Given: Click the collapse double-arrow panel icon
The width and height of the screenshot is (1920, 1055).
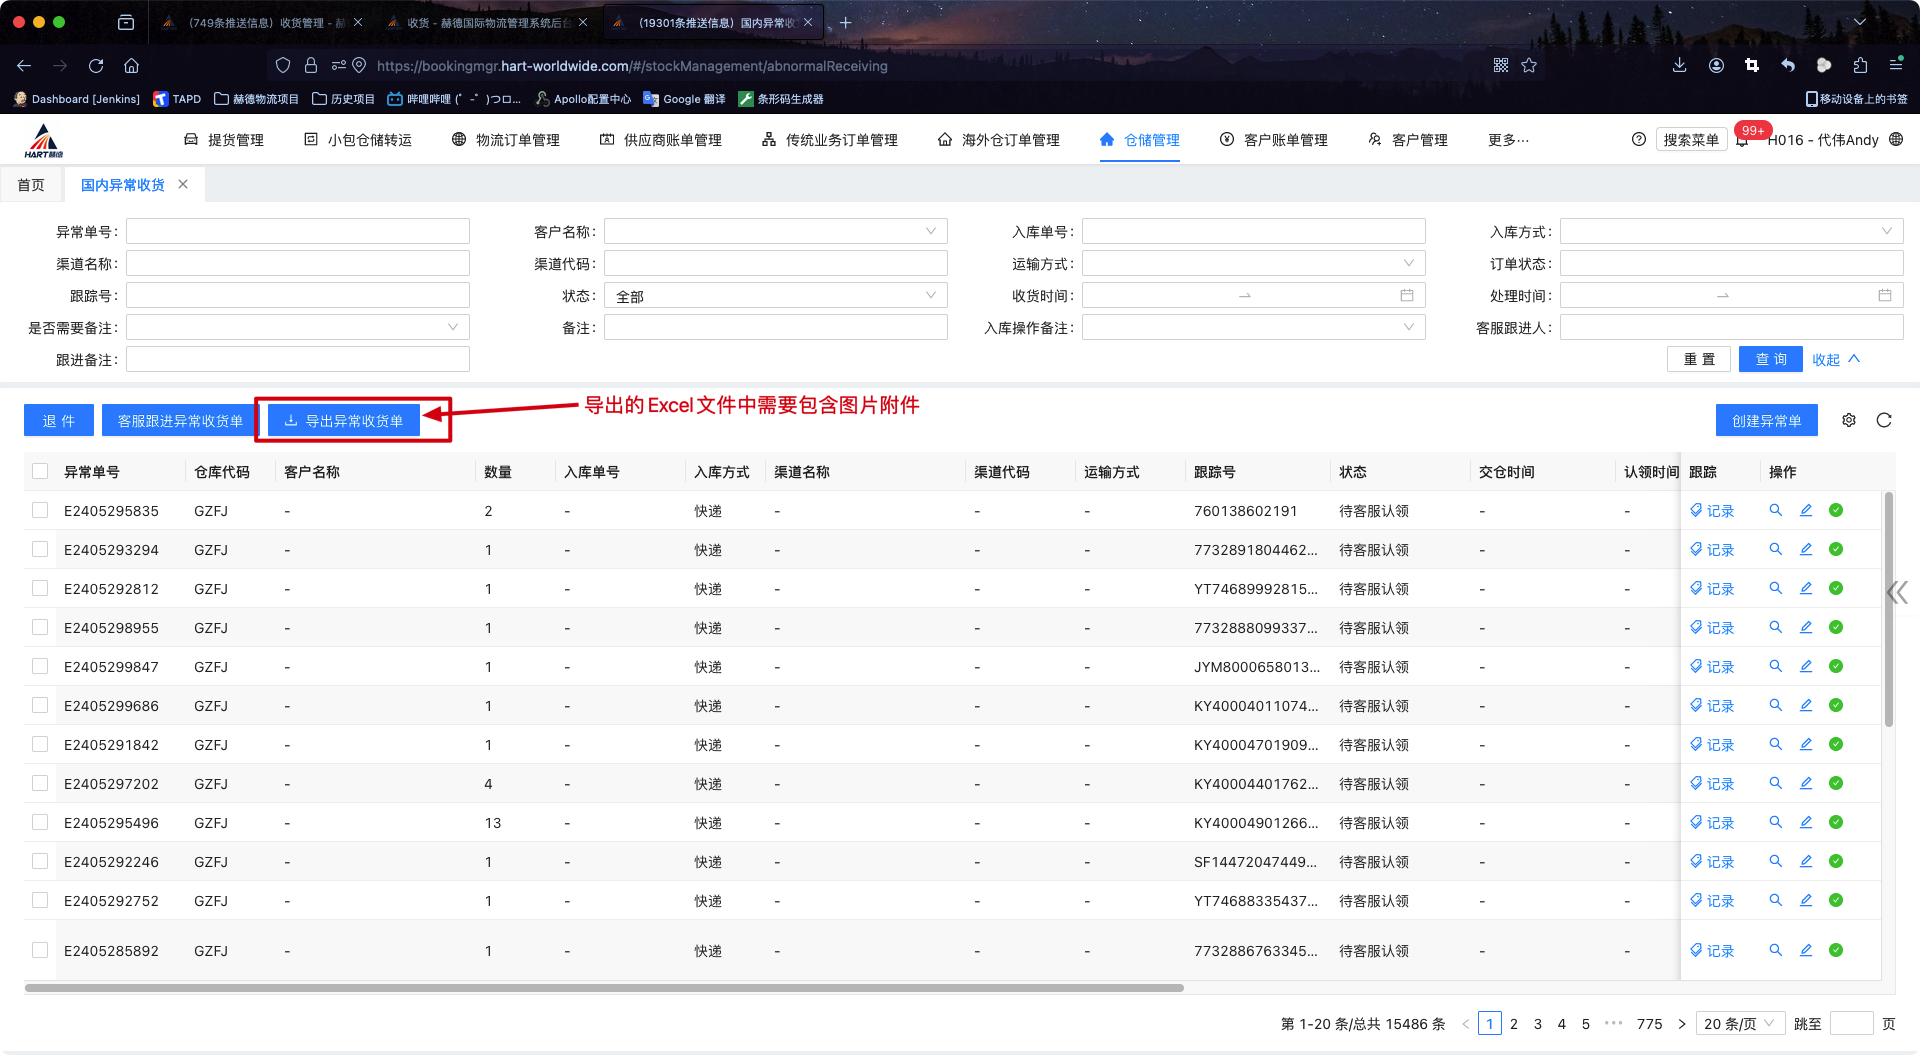Looking at the screenshot, I should click(x=1897, y=592).
